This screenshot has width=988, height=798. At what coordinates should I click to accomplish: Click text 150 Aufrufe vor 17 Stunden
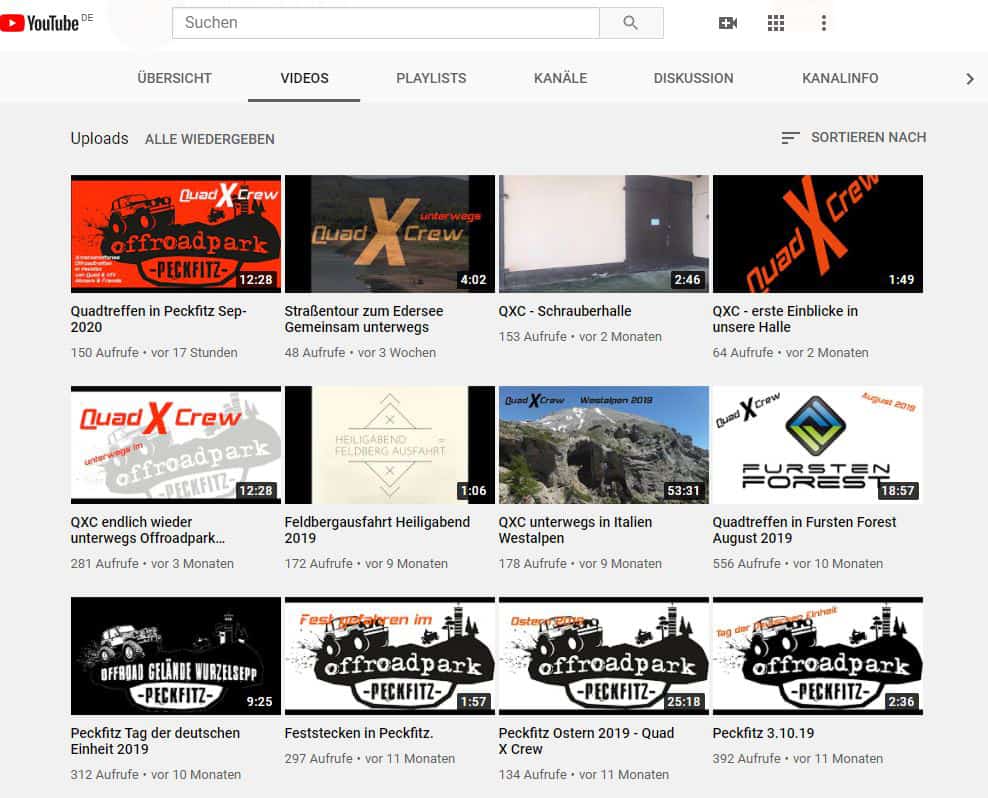click(x=154, y=352)
